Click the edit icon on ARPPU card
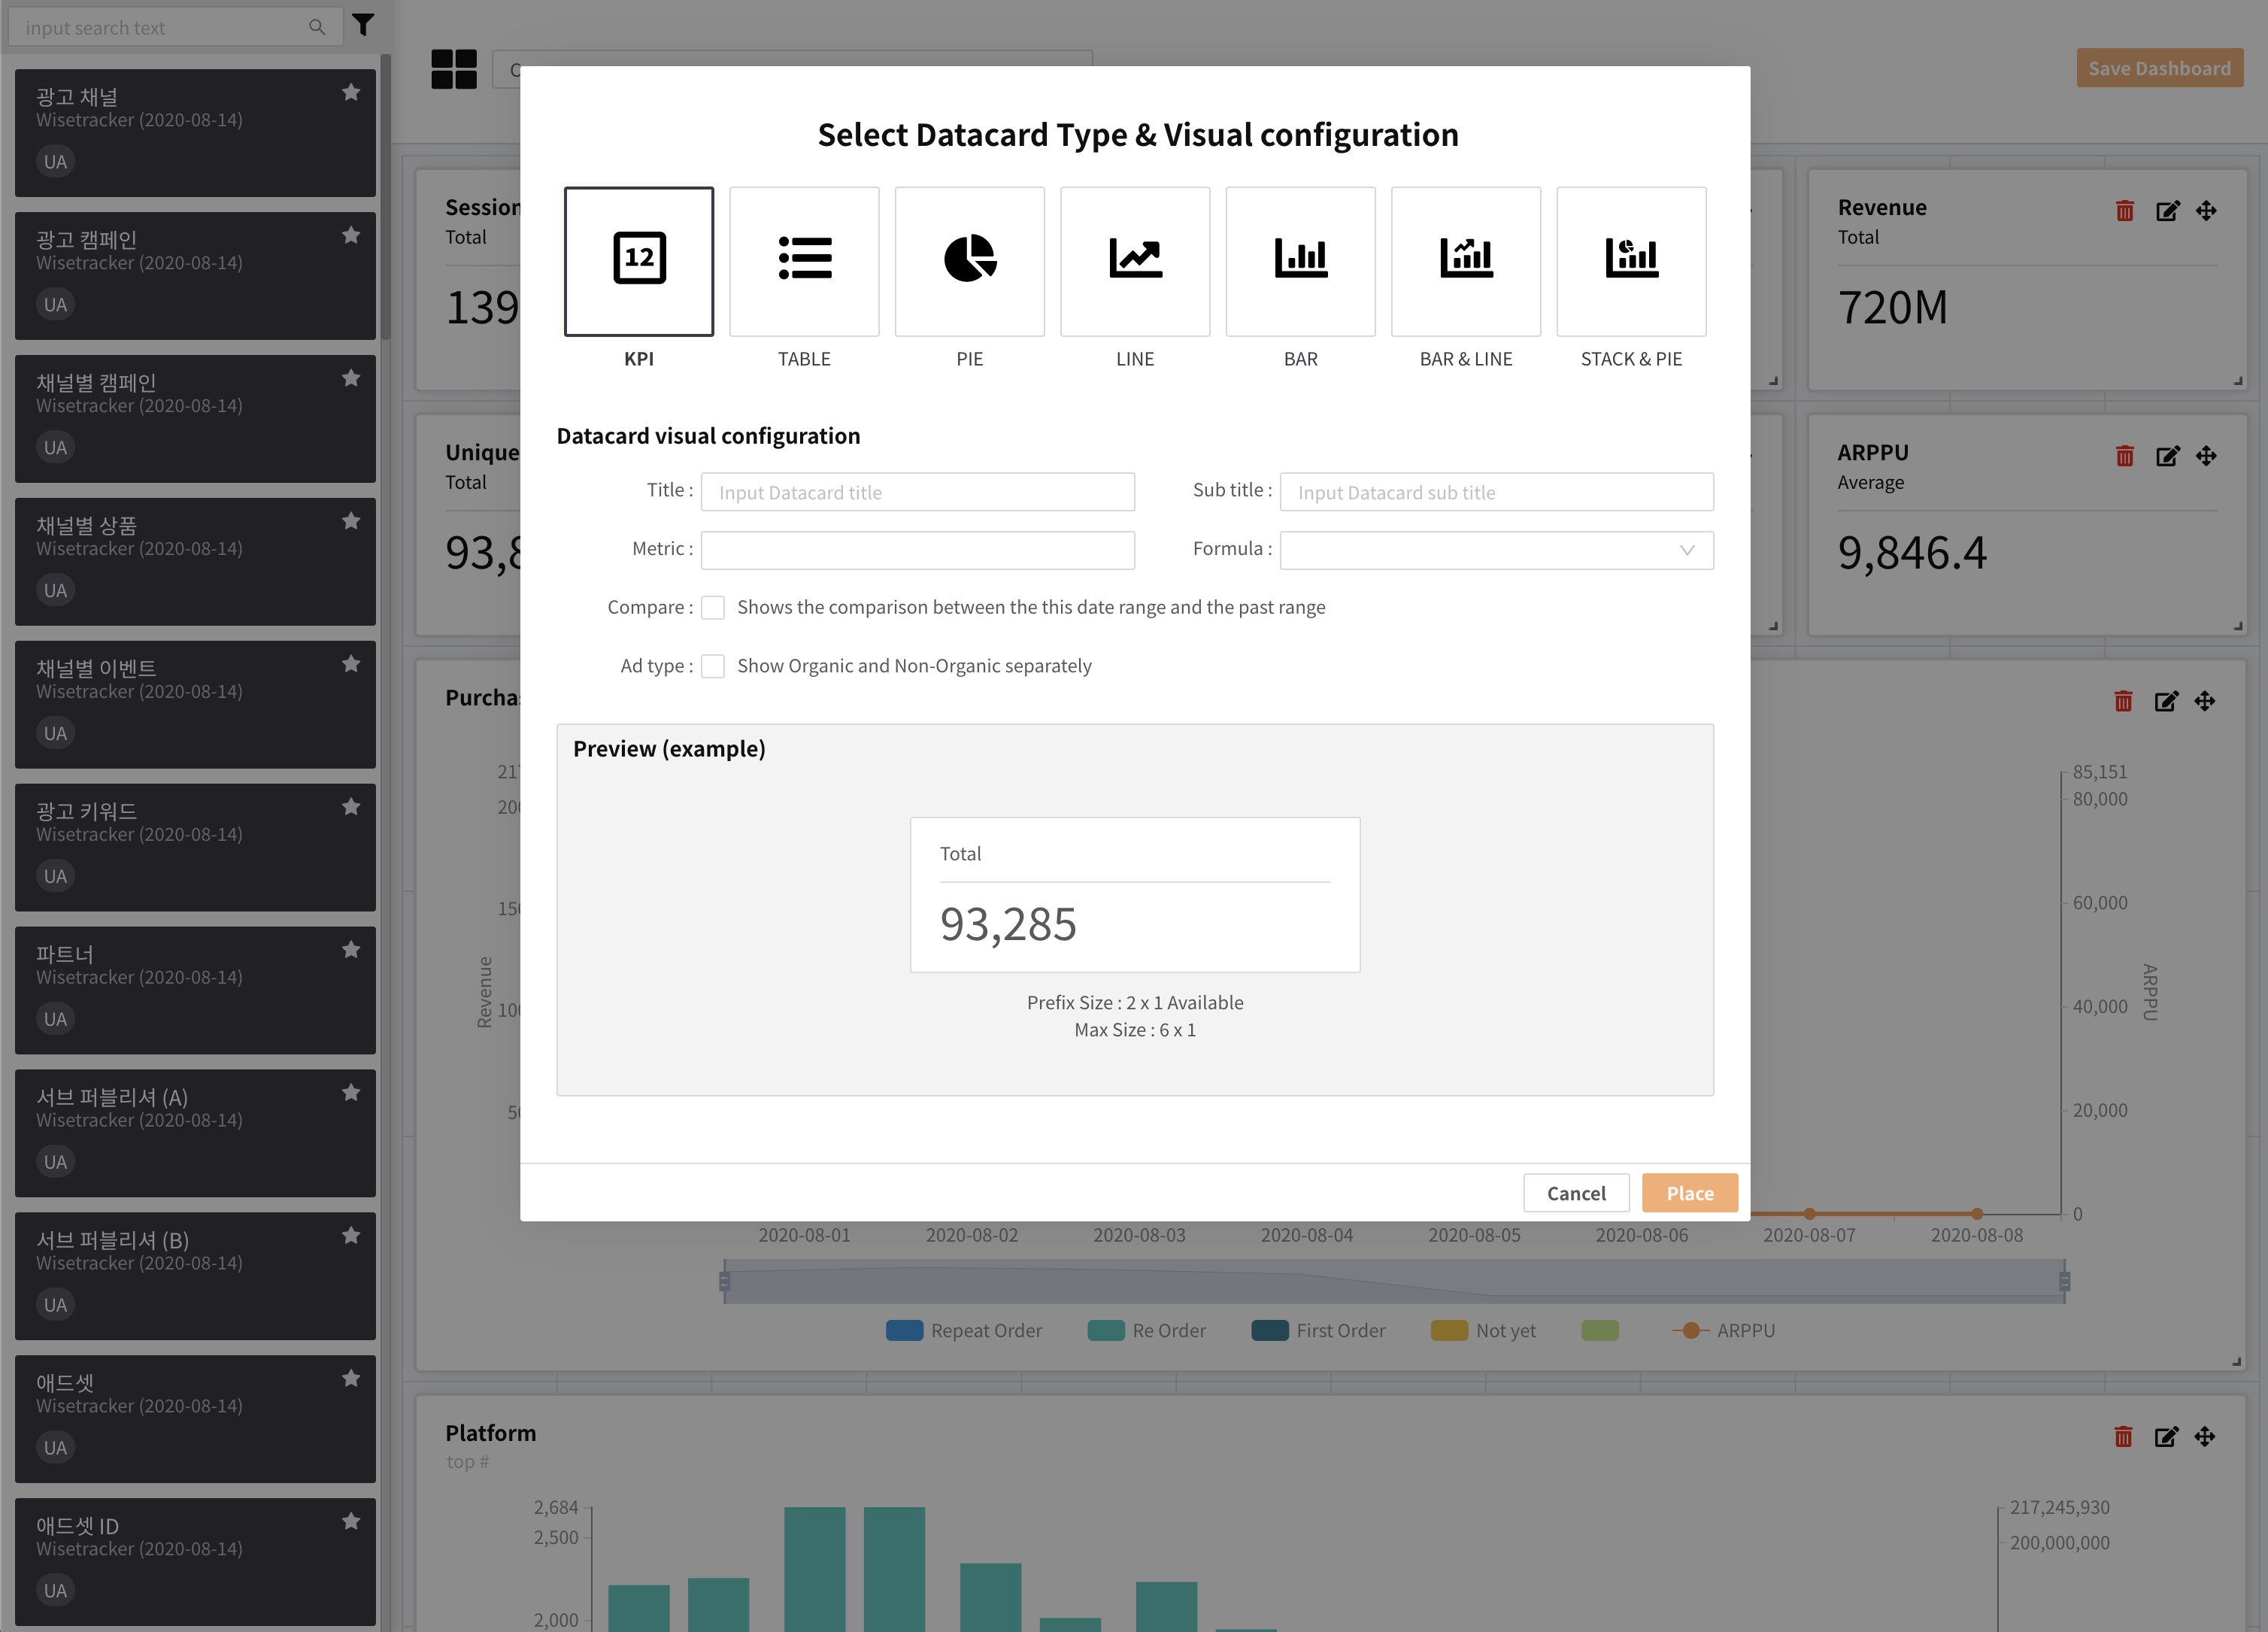Screen dimensions: 2268x1632 (2167, 456)
